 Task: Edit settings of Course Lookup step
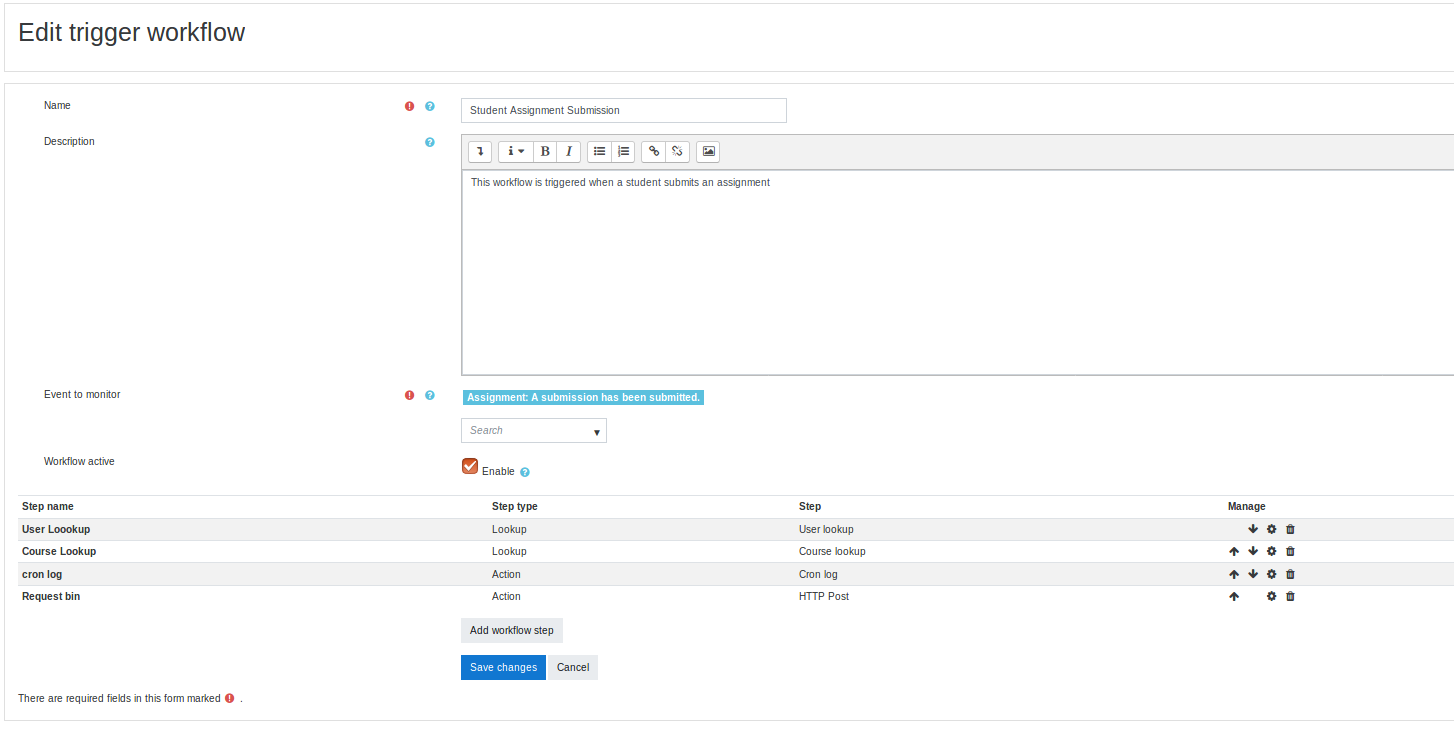(x=1271, y=551)
